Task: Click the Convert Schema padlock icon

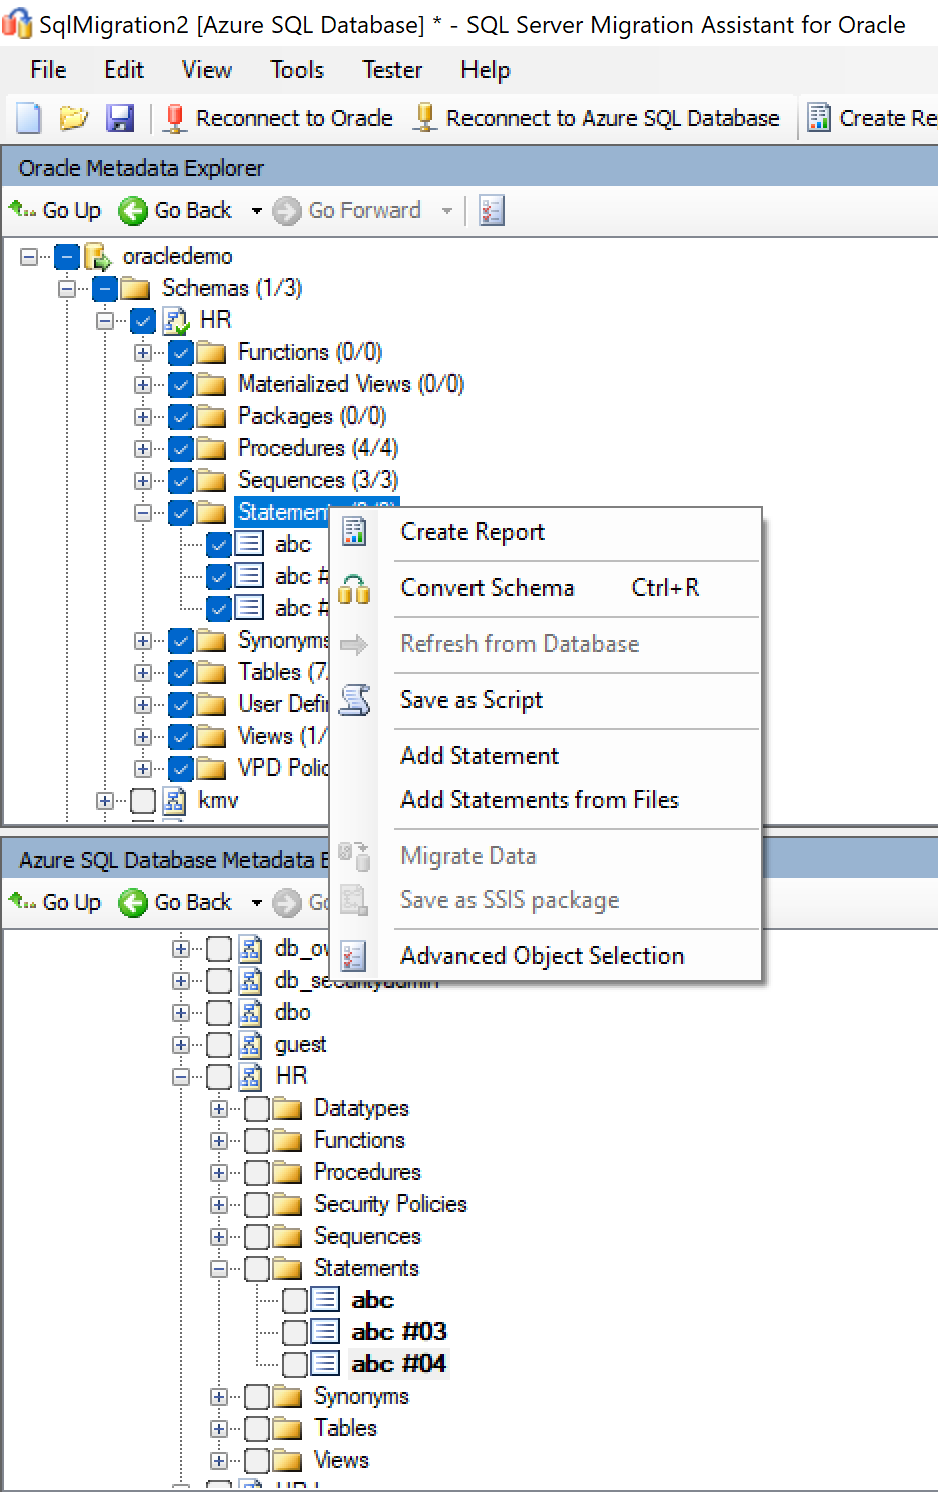Action: click(354, 588)
